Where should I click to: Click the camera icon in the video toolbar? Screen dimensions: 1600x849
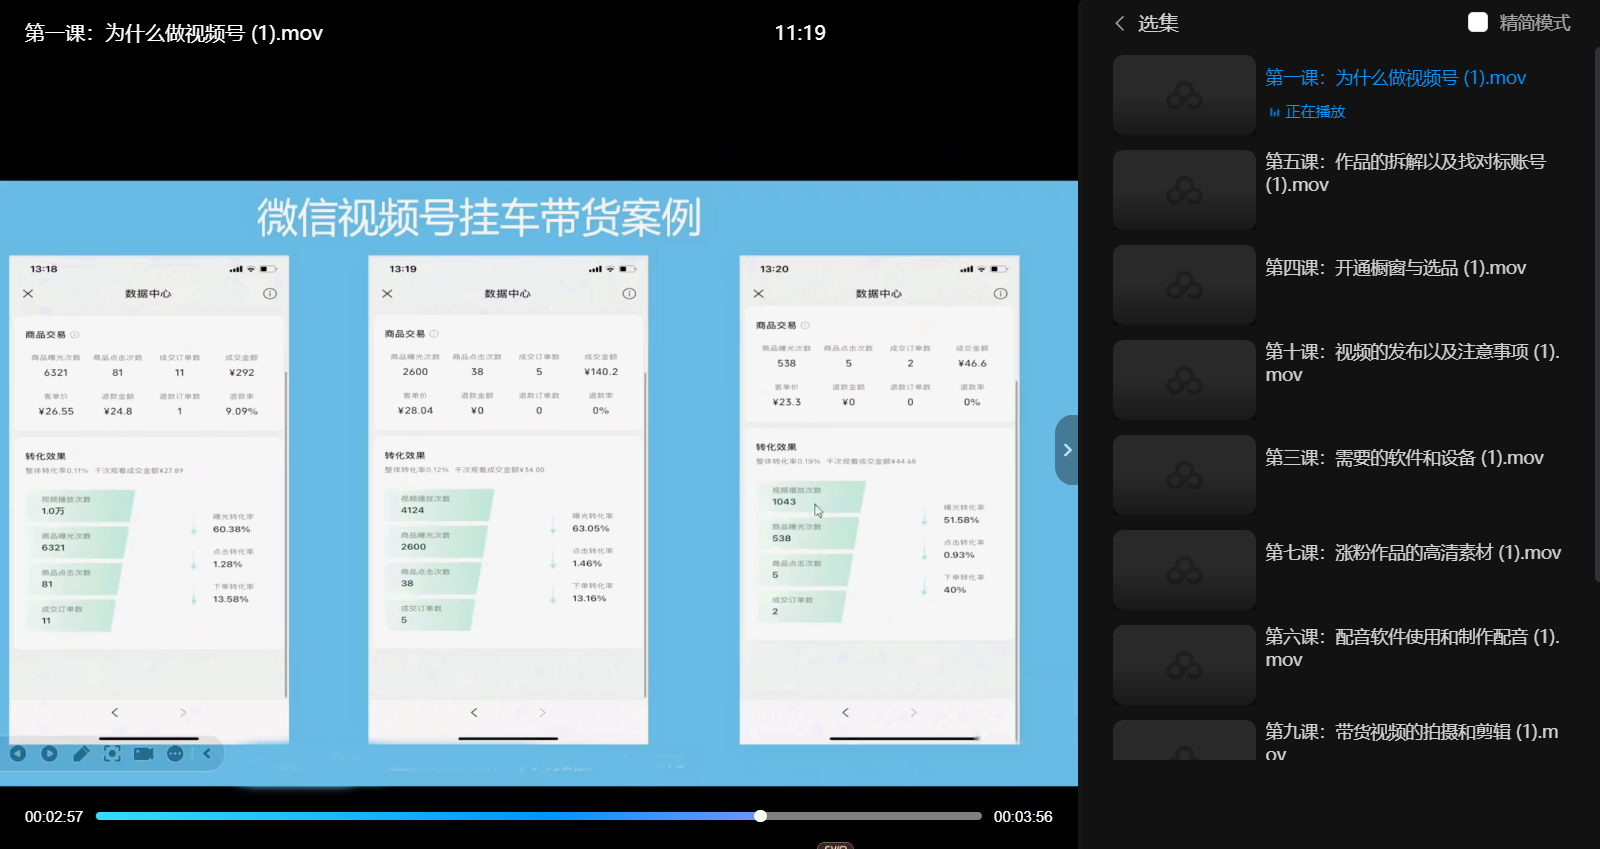[x=144, y=753]
